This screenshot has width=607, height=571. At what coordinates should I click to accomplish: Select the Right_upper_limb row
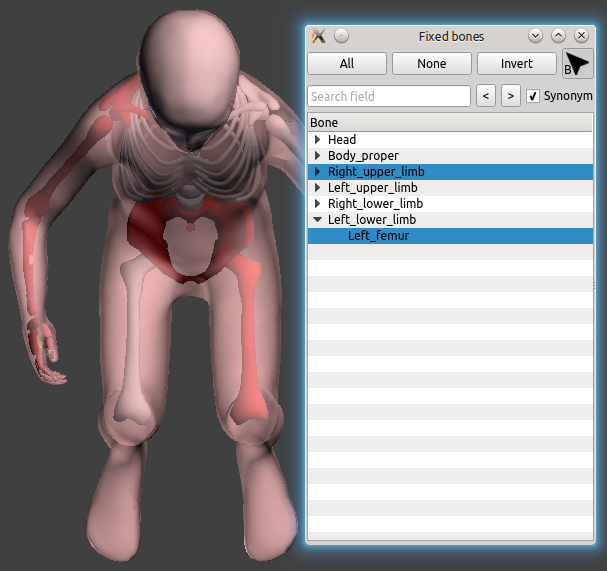[x=450, y=171]
